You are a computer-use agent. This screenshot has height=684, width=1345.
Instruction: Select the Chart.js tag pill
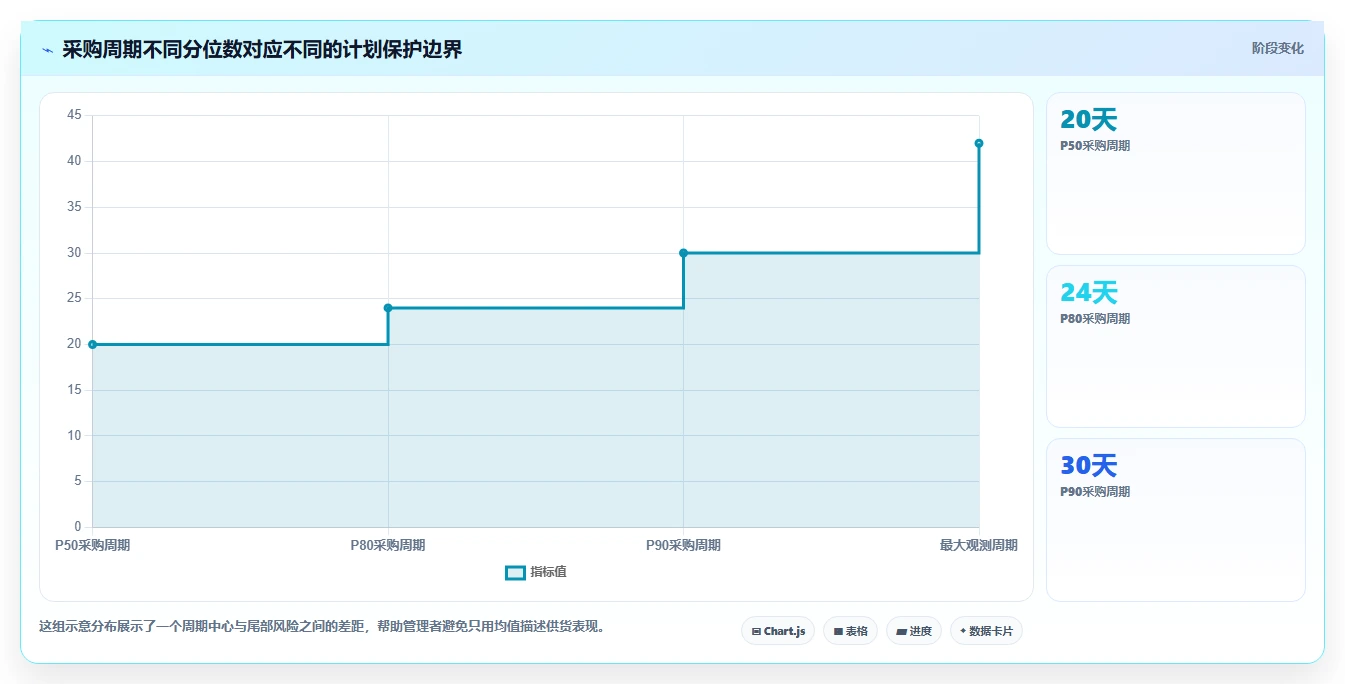pyautogui.click(x=778, y=631)
